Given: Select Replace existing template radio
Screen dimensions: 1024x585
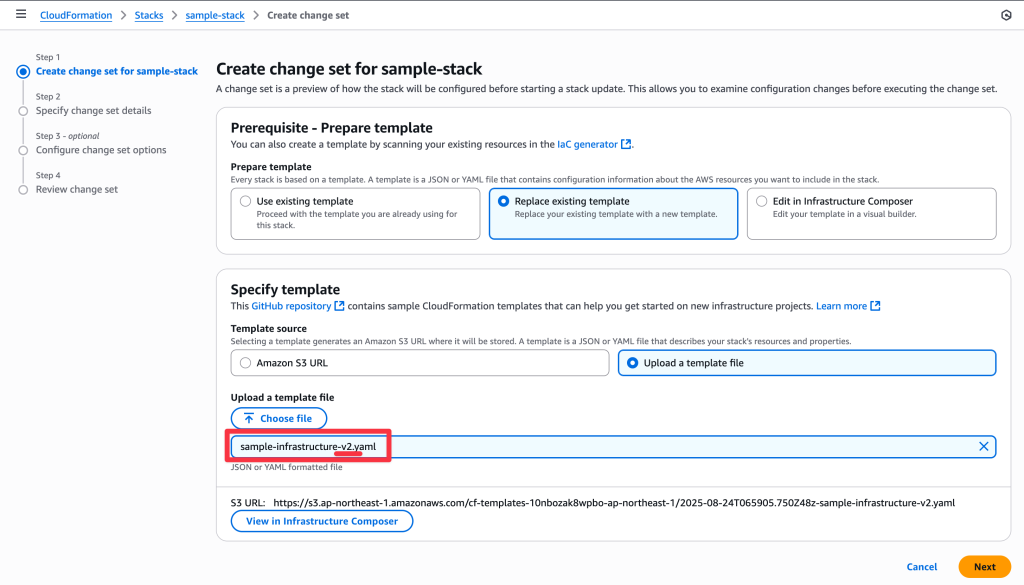Looking at the screenshot, I should tap(613, 213).
